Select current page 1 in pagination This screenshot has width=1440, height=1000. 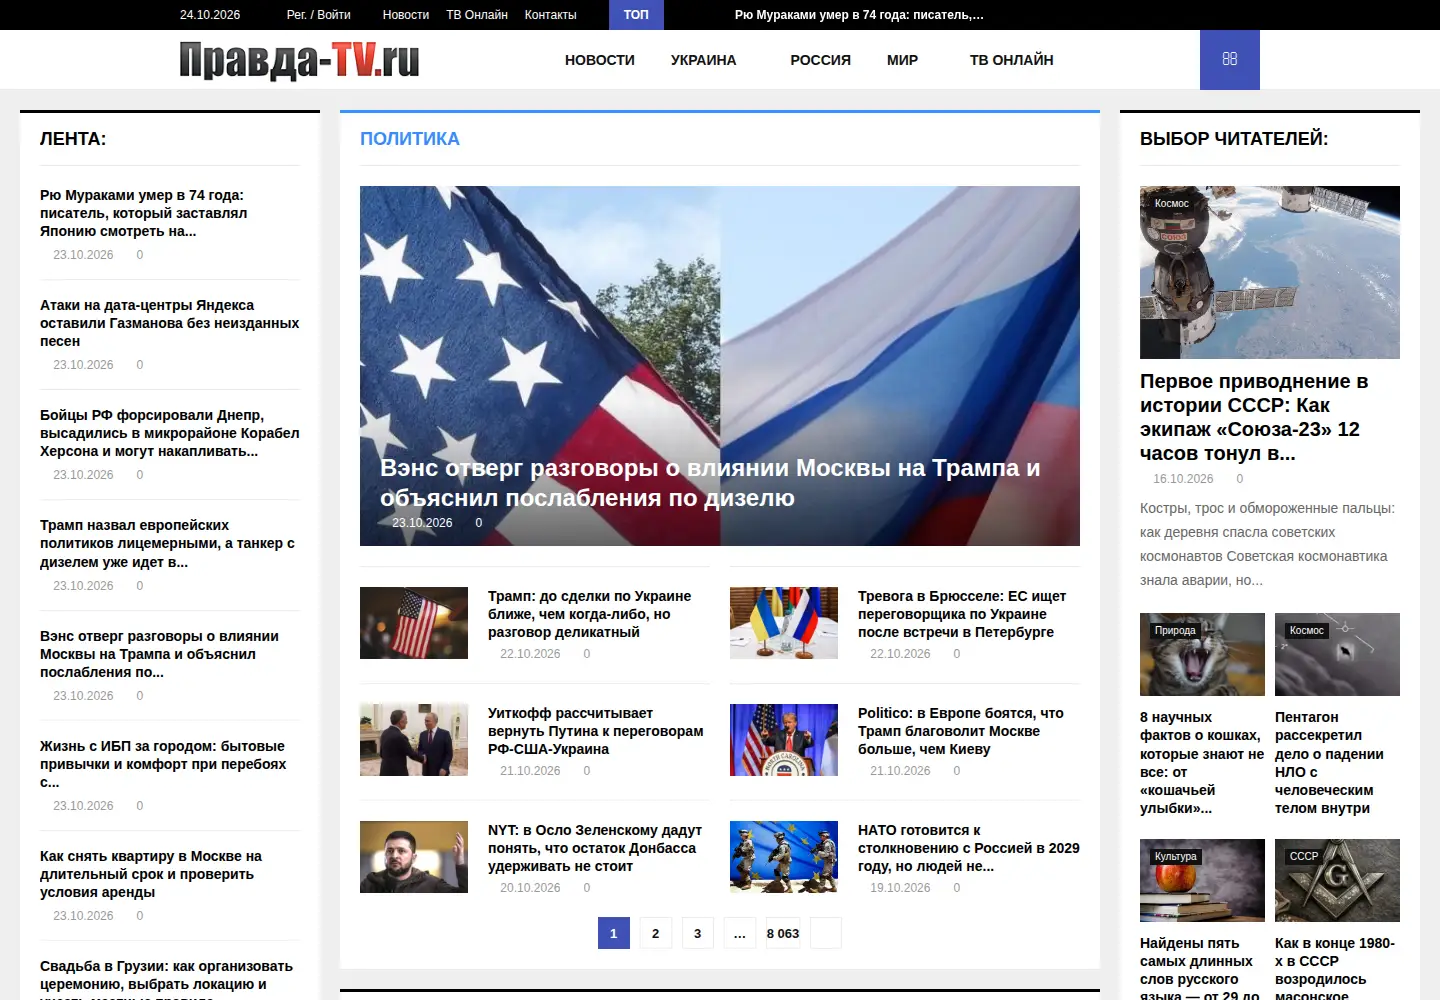tap(614, 933)
